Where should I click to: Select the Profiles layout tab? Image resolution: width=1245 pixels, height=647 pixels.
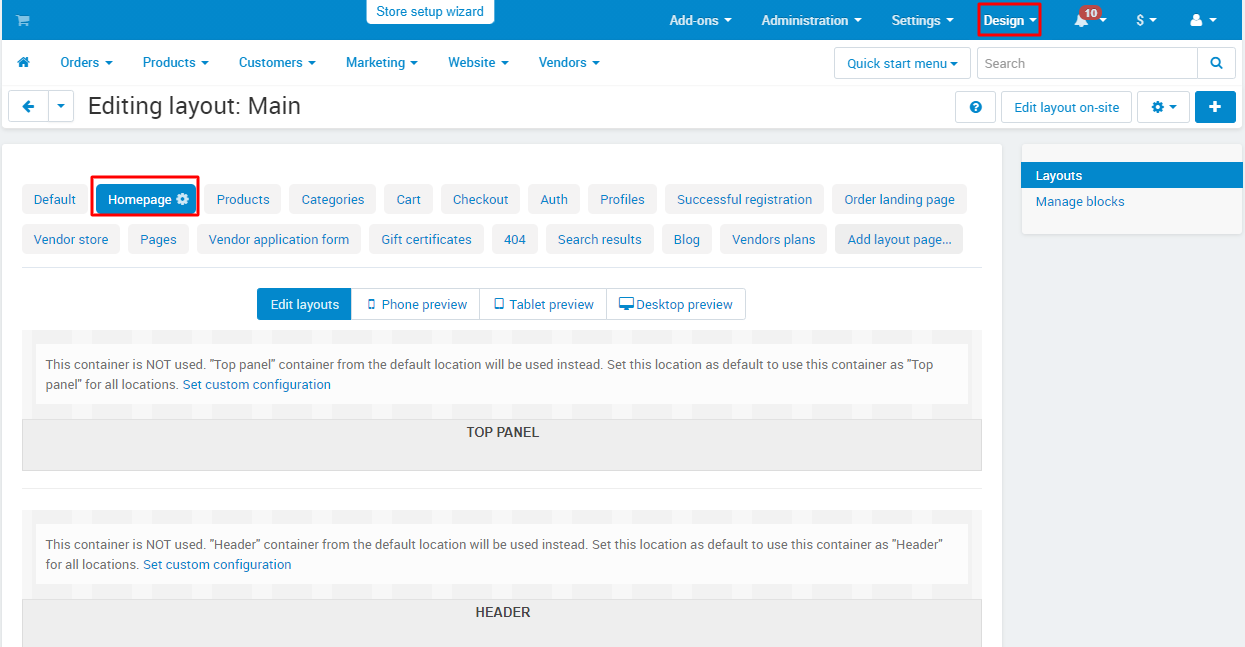(622, 199)
